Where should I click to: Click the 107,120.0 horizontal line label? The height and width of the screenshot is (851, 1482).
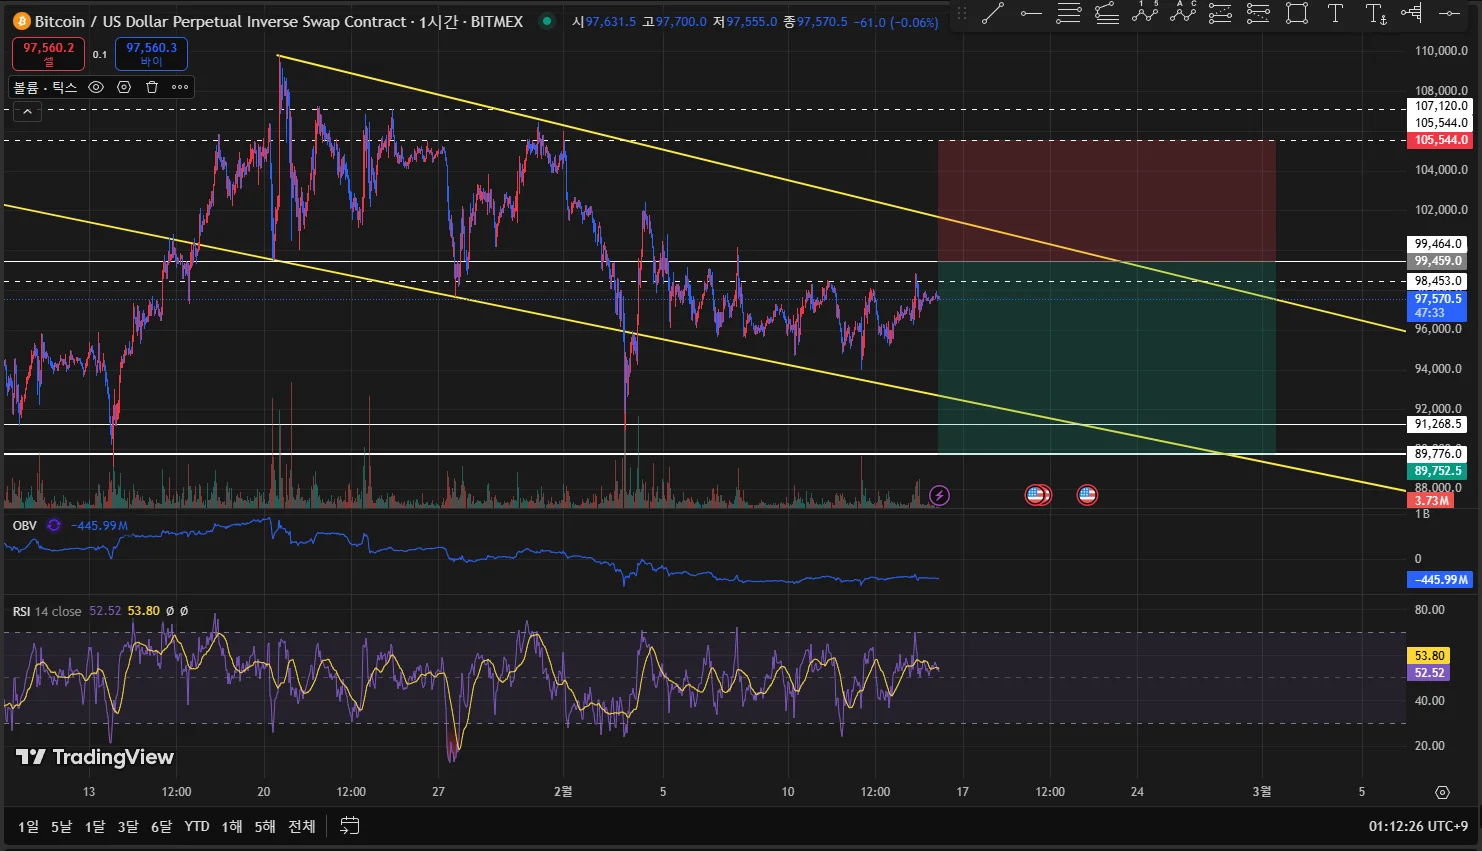pyautogui.click(x=1441, y=106)
